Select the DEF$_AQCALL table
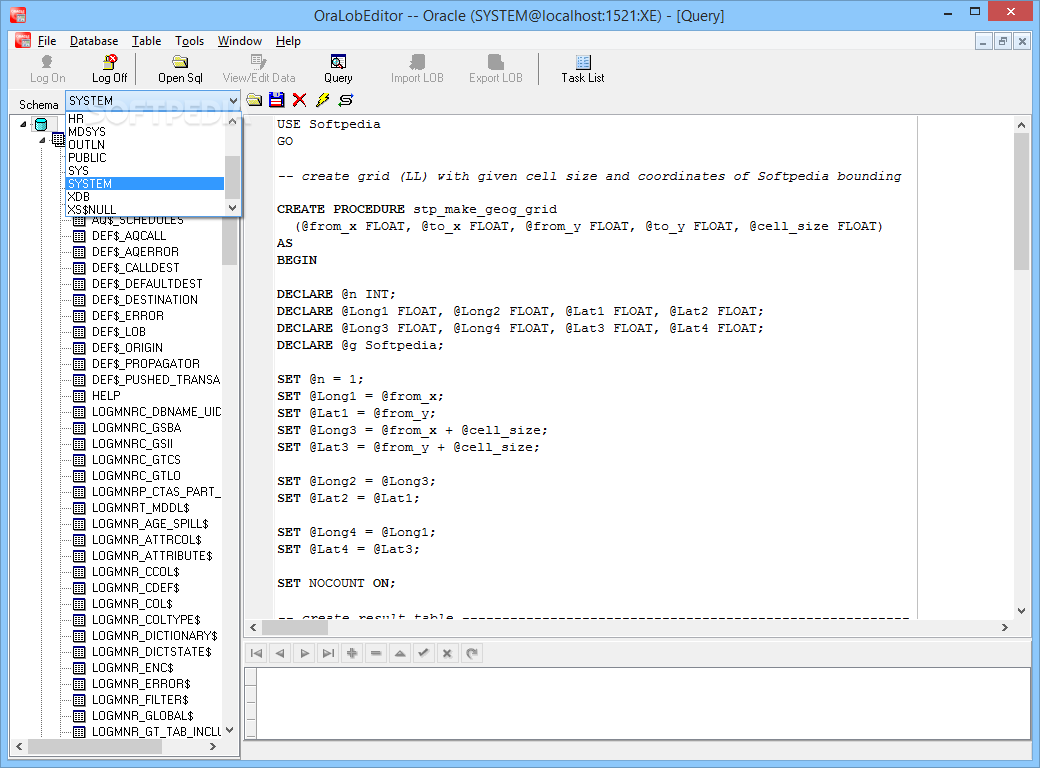The width and height of the screenshot is (1040, 768). 129,236
